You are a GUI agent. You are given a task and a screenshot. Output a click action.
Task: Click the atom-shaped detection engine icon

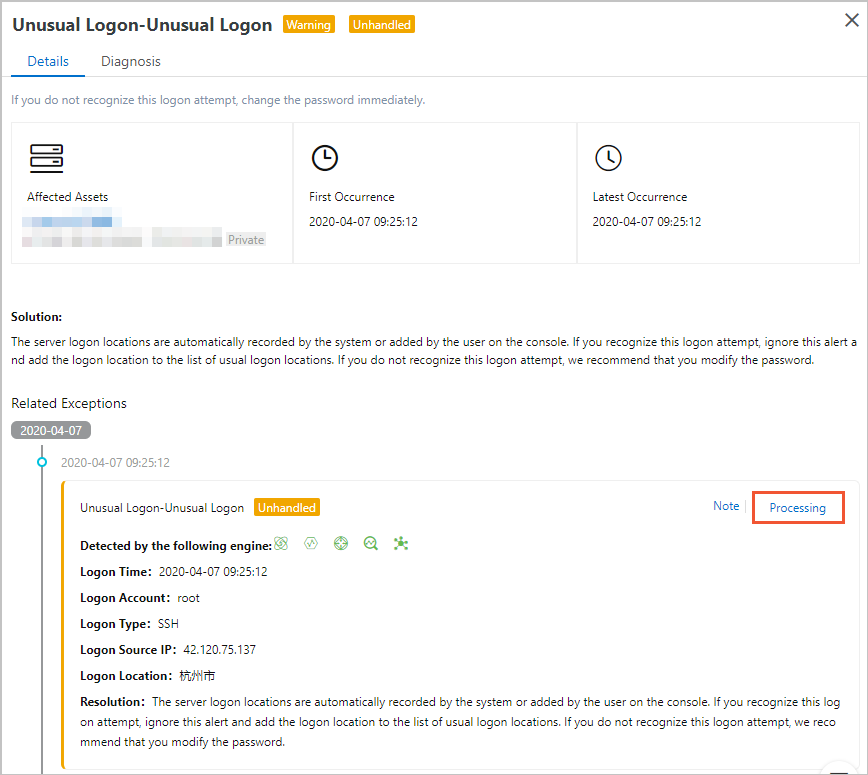pyautogui.click(x=281, y=544)
